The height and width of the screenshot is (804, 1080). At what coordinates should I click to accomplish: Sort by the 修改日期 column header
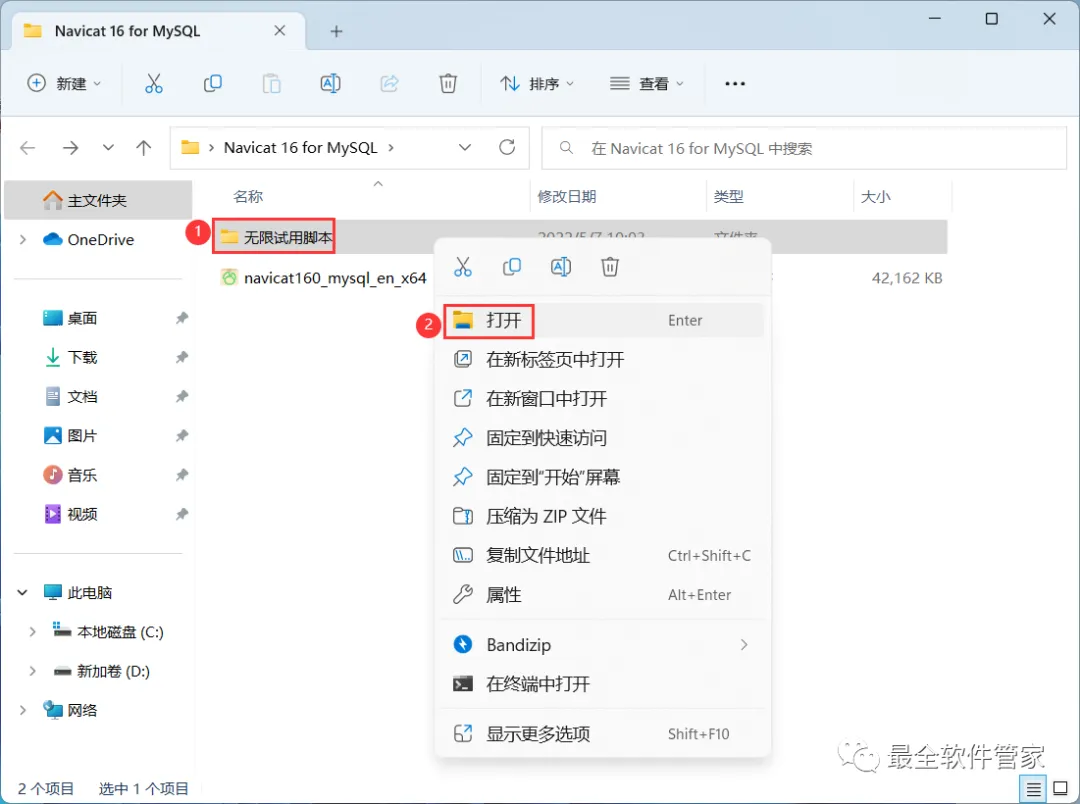[567, 197]
